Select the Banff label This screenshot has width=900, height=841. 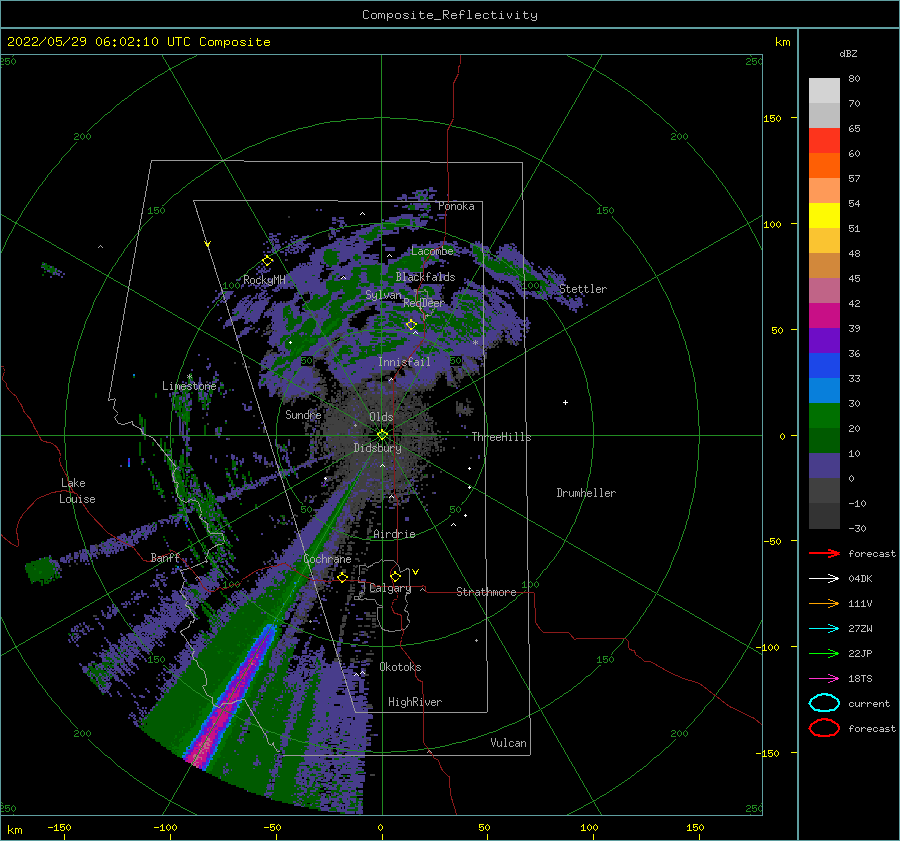[x=165, y=557]
